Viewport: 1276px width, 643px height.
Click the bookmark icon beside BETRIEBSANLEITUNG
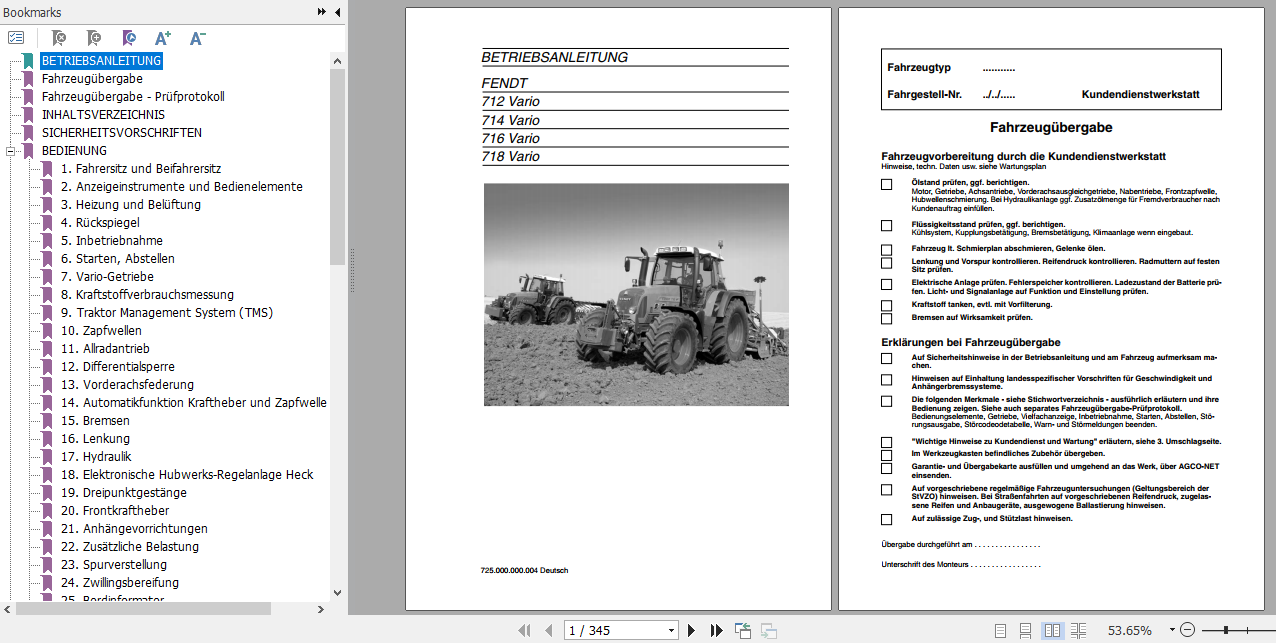click(x=28, y=61)
